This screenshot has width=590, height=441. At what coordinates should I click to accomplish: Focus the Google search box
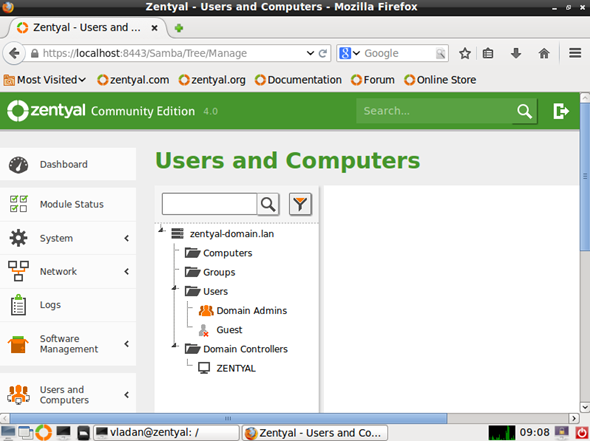399,53
